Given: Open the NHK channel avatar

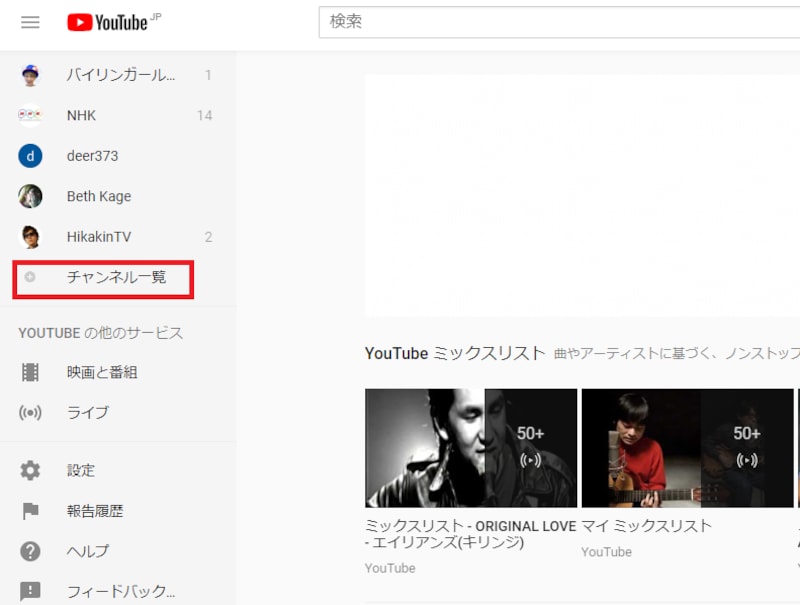Looking at the screenshot, I should point(30,115).
